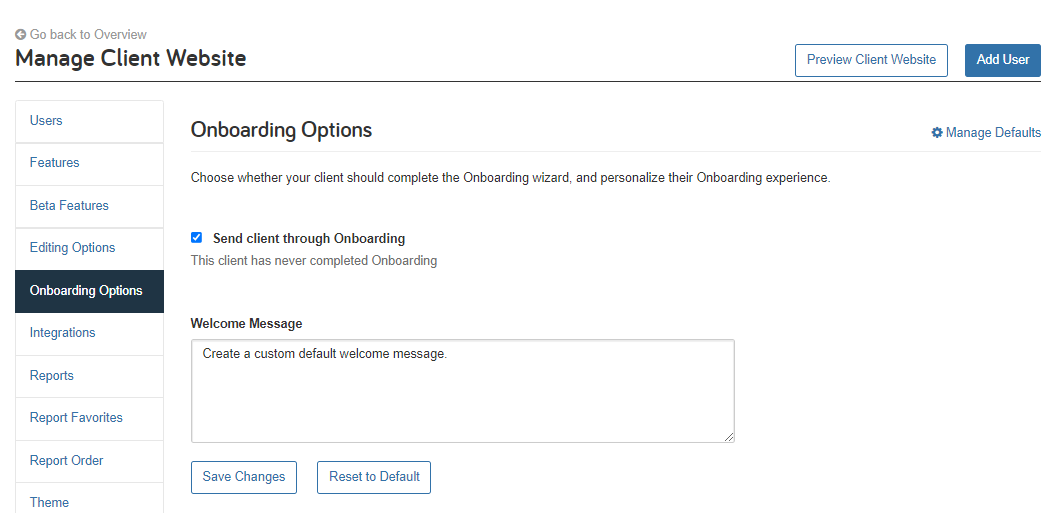Click inside the Welcome Message text area
This screenshot has height=513, width=1055.
[x=463, y=391]
